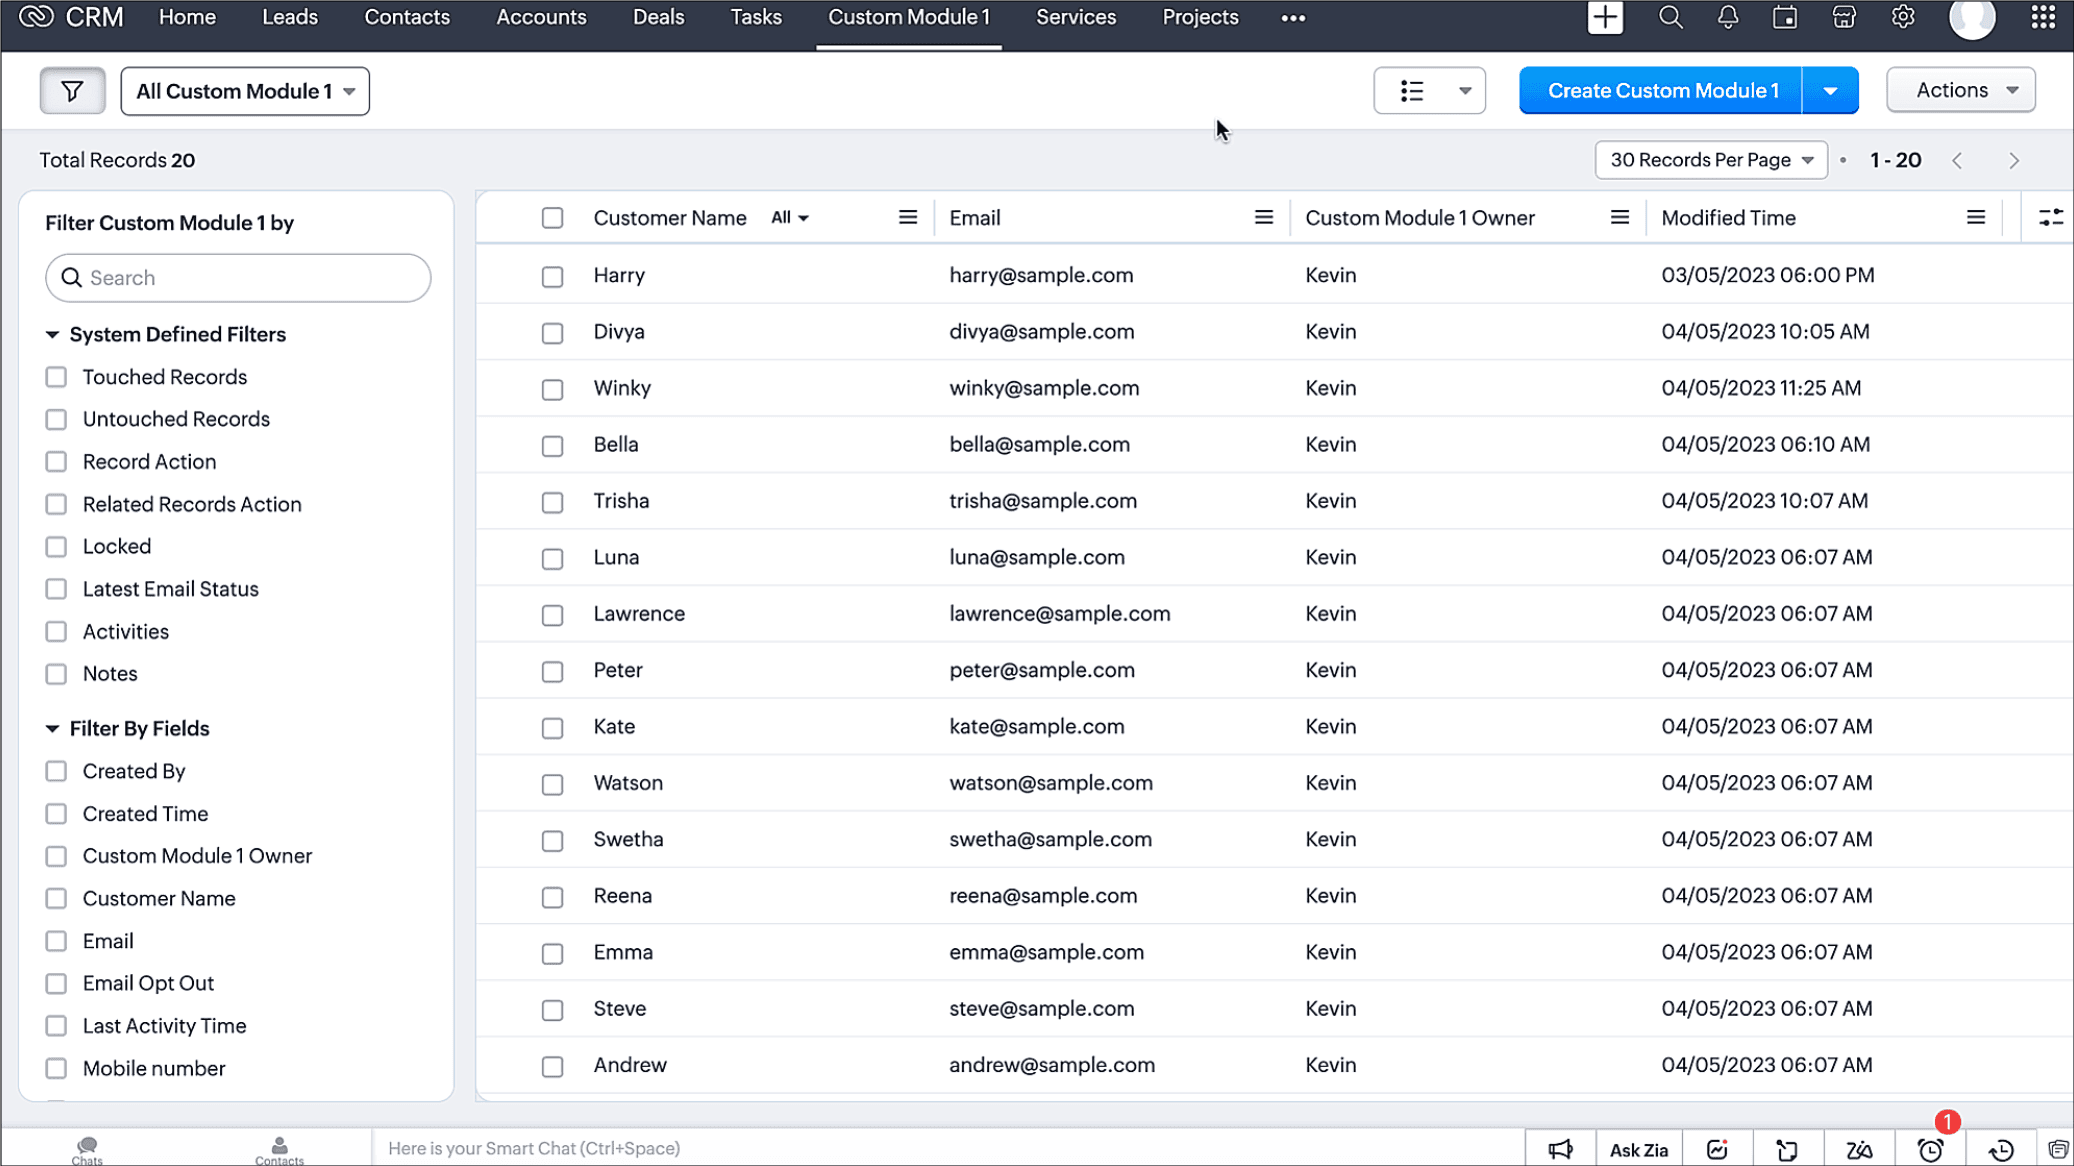
Task: Open column settings icon at table right
Action: (2050, 218)
